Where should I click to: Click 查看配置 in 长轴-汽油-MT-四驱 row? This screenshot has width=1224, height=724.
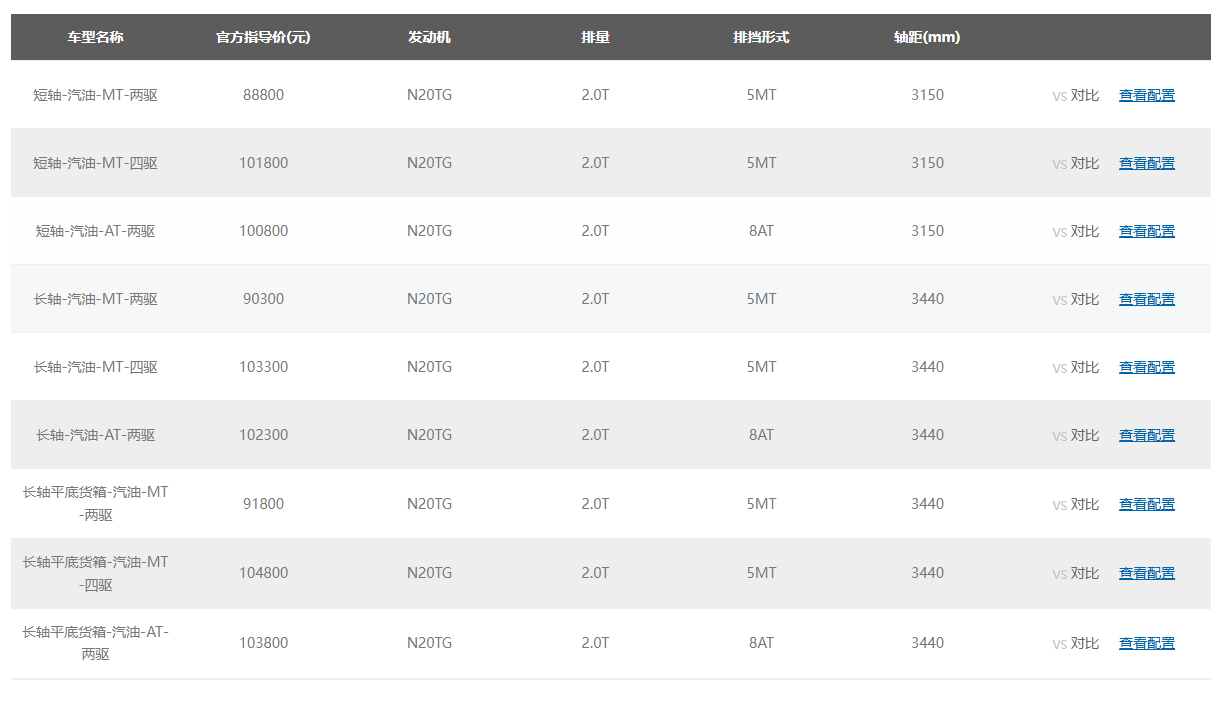[1146, 367]
